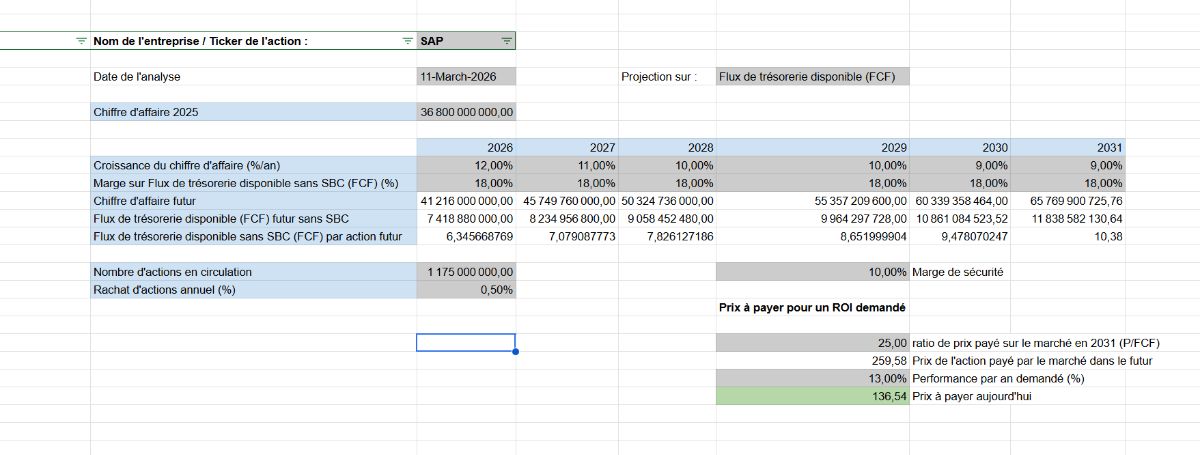
Task: Select the SAP ticker cell
Action: (466, 41)
